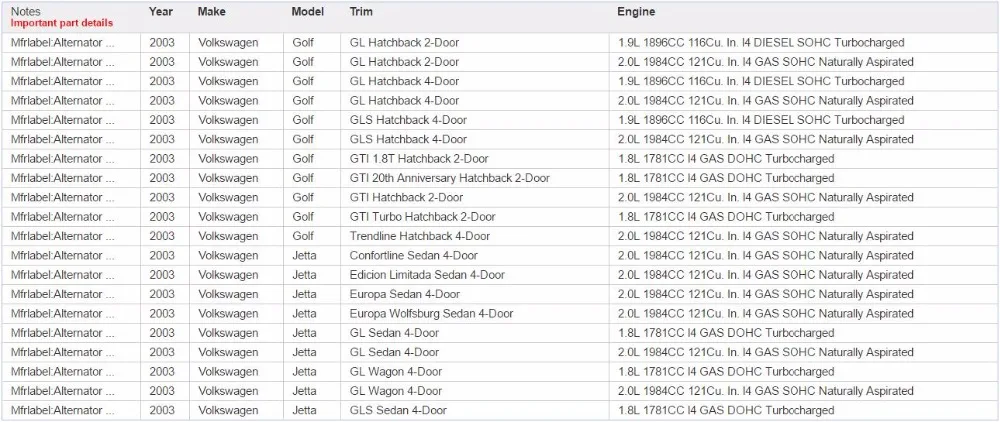Click the Model column header
Screen dimensions: 1000x422
(x=307, y=11)
